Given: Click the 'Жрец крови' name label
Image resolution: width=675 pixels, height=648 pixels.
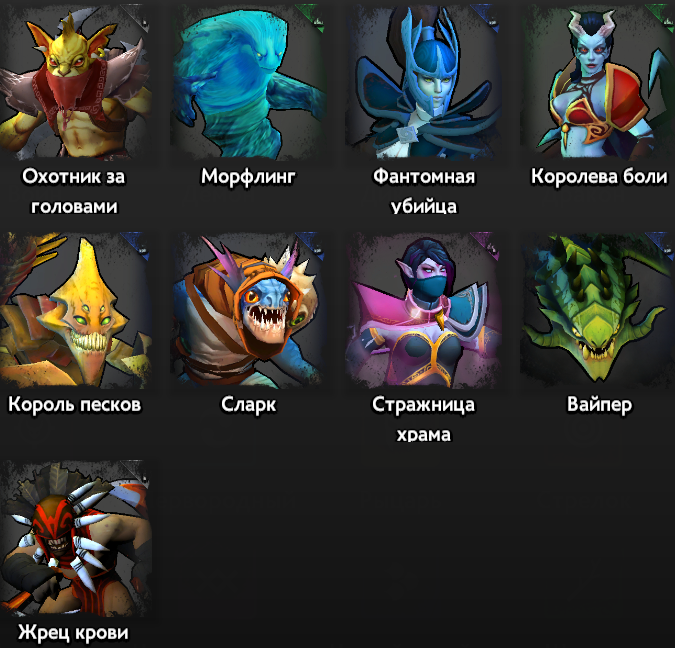Looking at the screenshot, I should point(74,633).
